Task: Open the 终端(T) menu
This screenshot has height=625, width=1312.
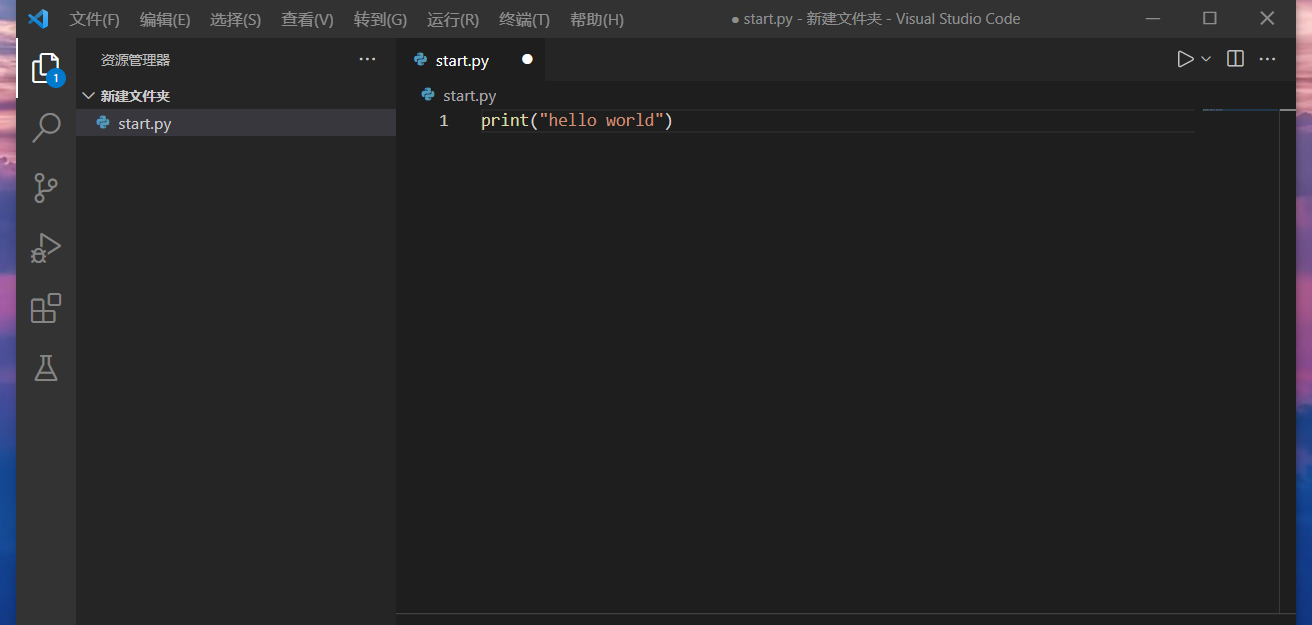Action: [524, 20]
